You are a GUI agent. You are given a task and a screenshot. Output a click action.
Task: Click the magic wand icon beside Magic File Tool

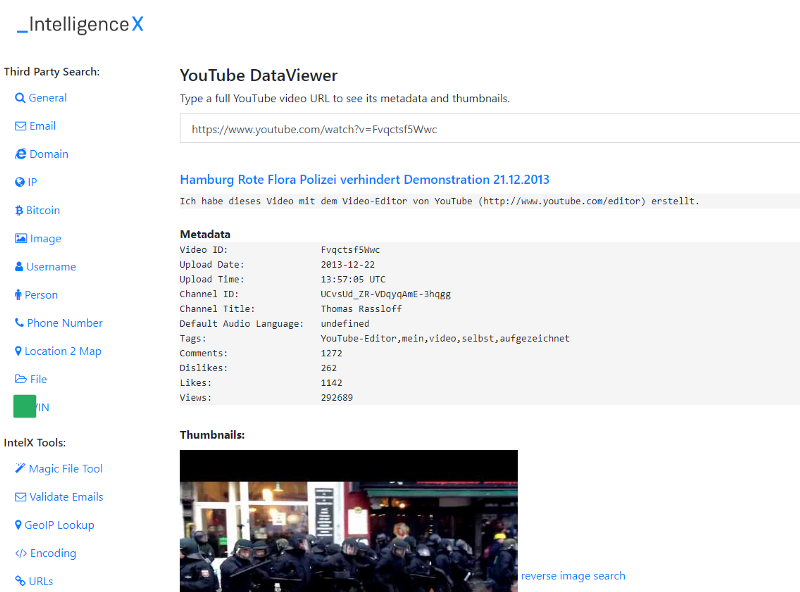20,468
